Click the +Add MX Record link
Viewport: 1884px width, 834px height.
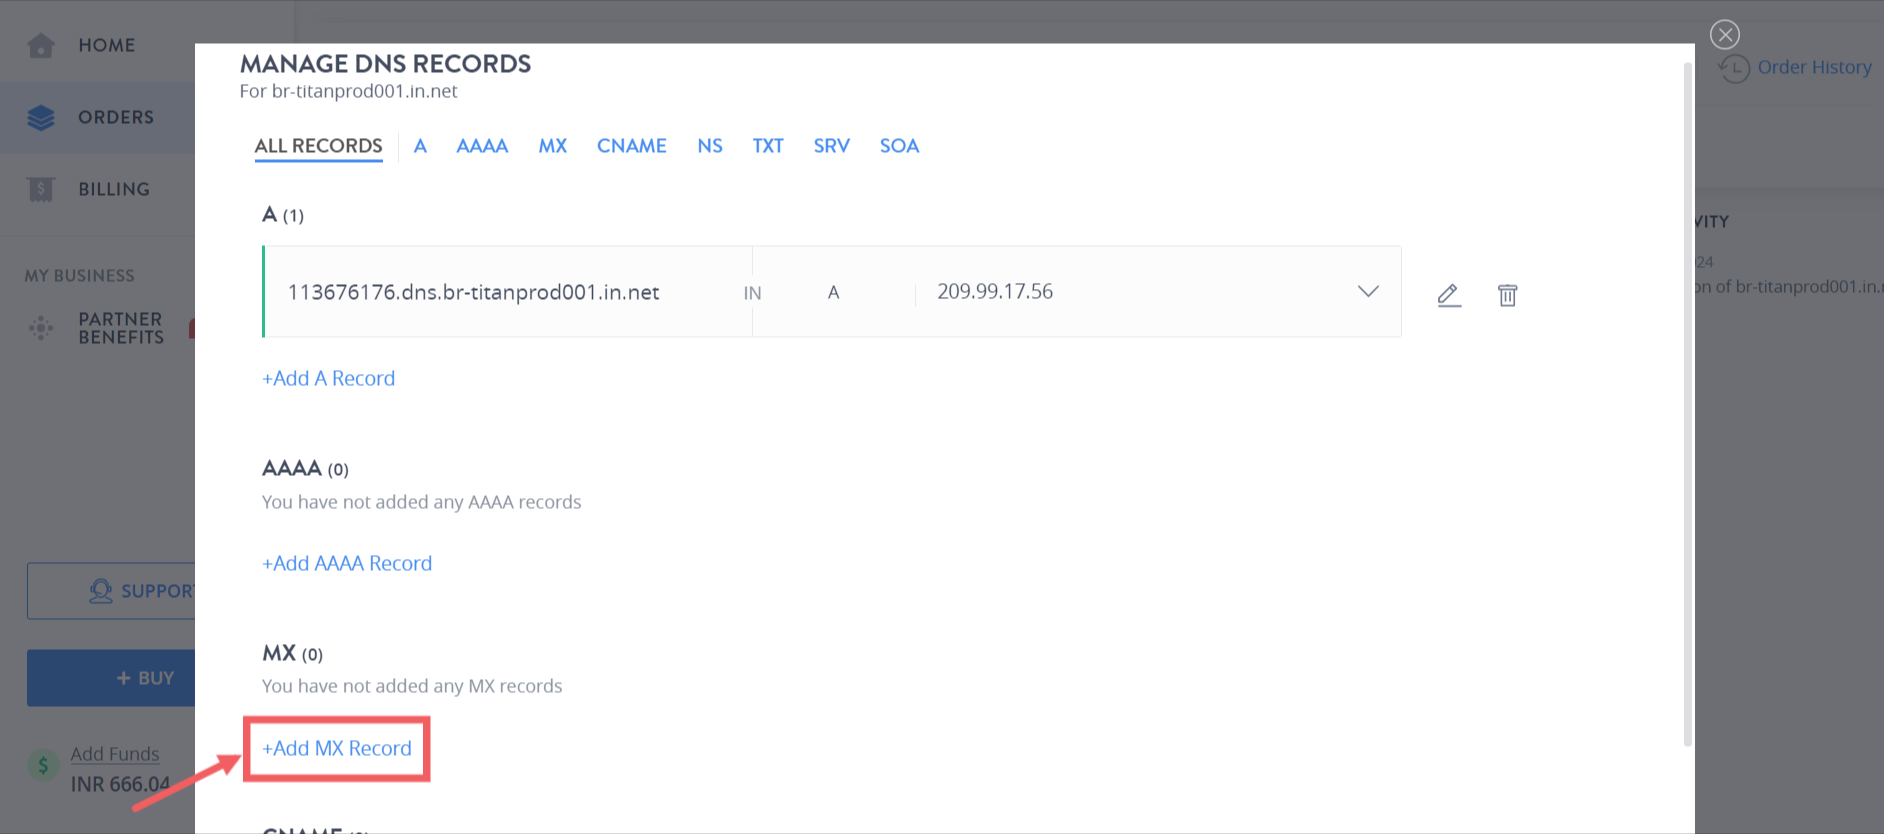tap(337, 748)
